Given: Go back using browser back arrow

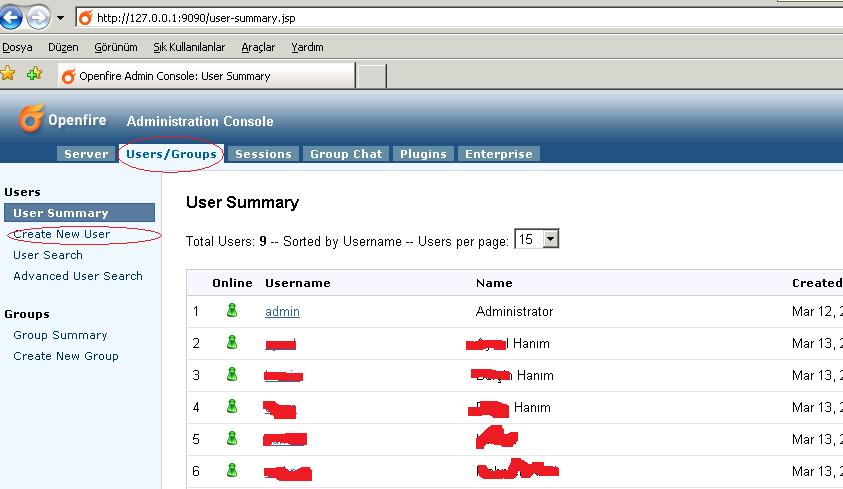Looking at the screenshot, I should pos(11,17).
